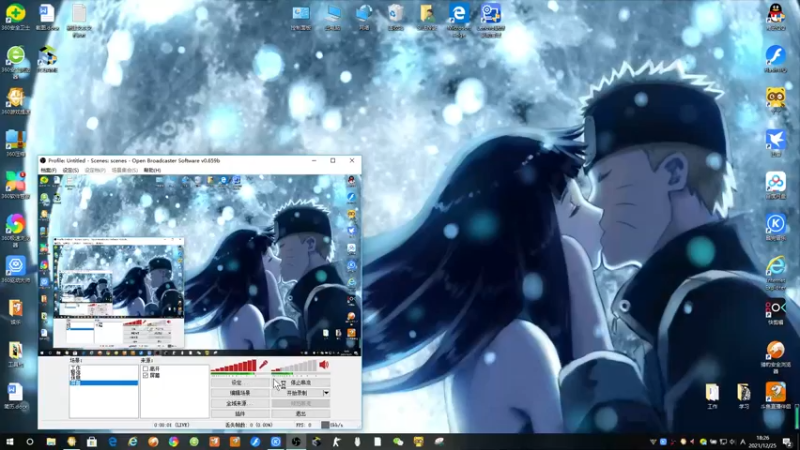The height and width of the screenshot is (450, 800).
Task: Click the Global Sources... button
Action: tap(240, 403)
